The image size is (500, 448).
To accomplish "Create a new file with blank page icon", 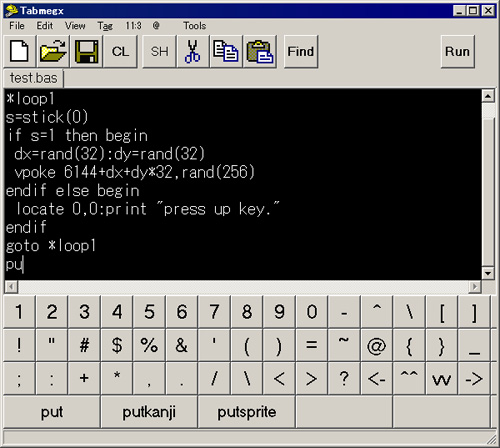I will click(19, 52).
